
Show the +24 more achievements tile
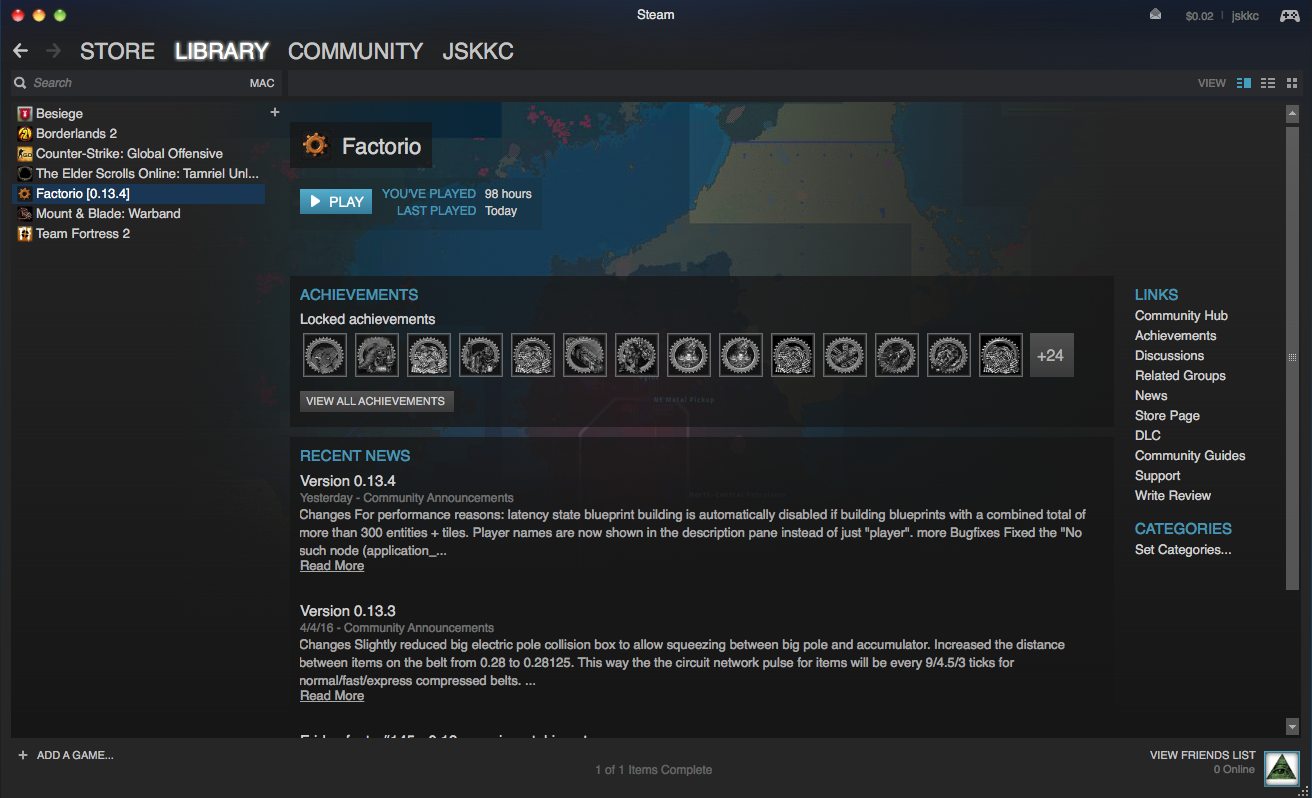1052,355
